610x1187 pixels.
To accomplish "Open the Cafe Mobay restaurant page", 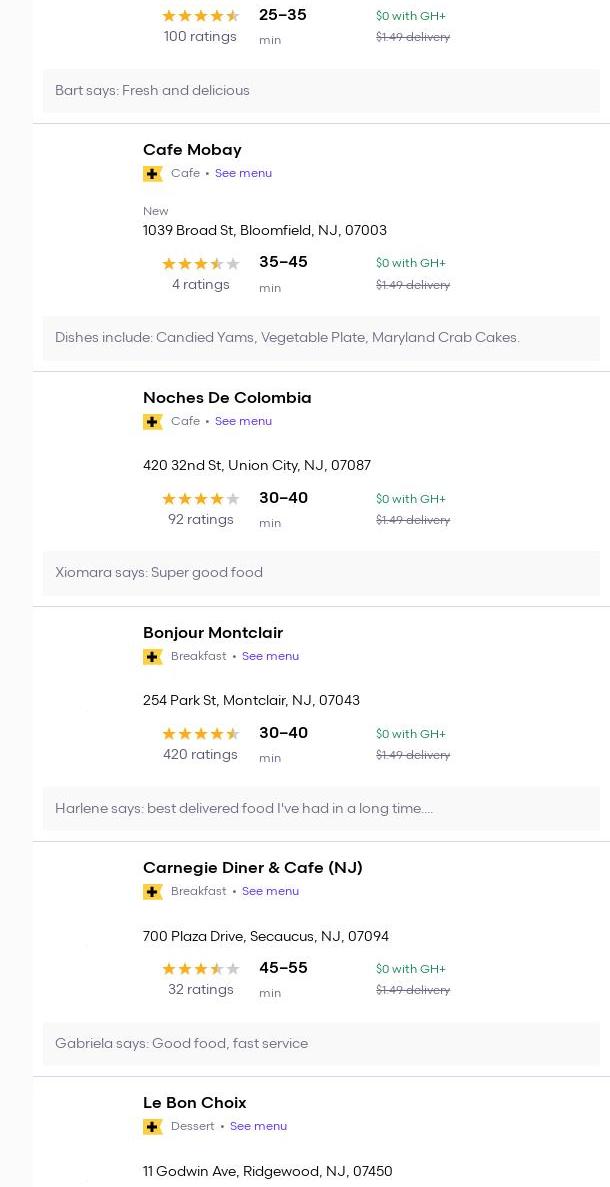I will click(x=192, y=150).
